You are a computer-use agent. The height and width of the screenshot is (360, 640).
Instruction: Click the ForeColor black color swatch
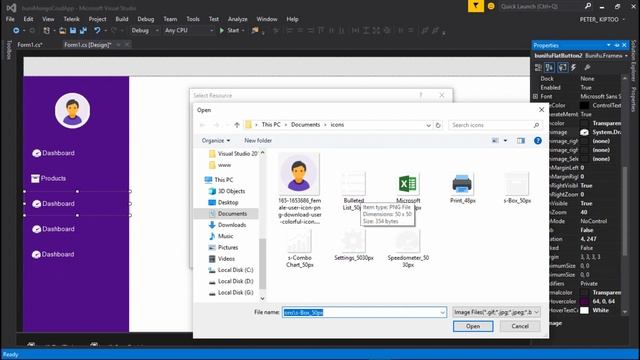584,106
